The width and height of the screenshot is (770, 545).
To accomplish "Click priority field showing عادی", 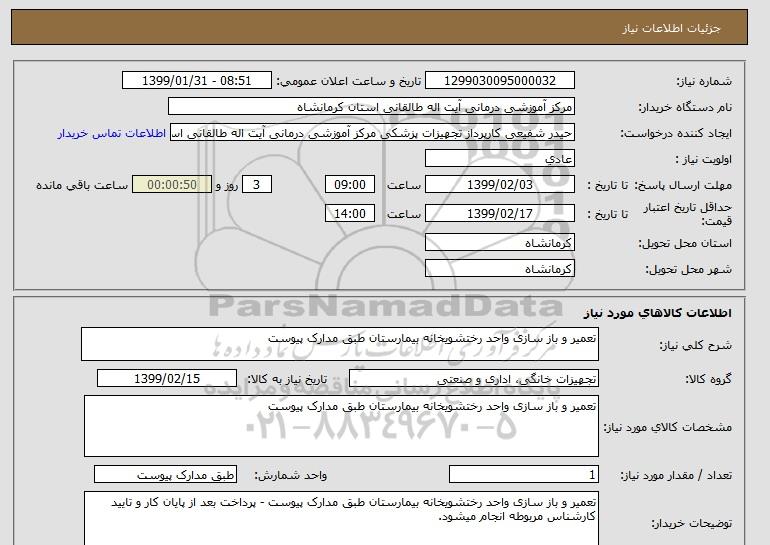I will (x=500, y=159).
